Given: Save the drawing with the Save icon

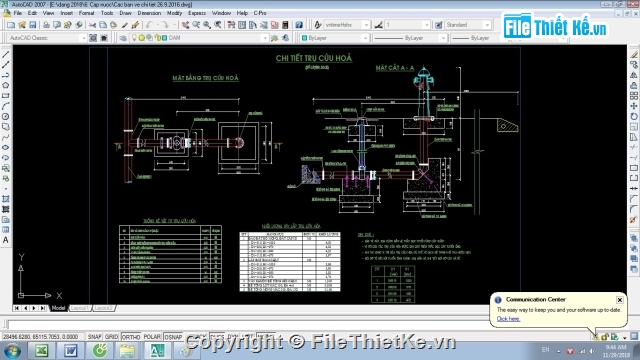Looking at the screenshot, I should tap(33, 25).
